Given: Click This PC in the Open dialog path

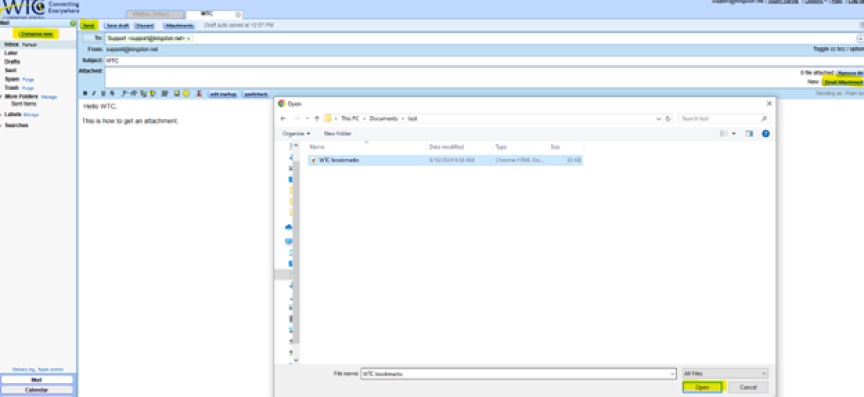Looking at the screenshot, I should point(349,119).
